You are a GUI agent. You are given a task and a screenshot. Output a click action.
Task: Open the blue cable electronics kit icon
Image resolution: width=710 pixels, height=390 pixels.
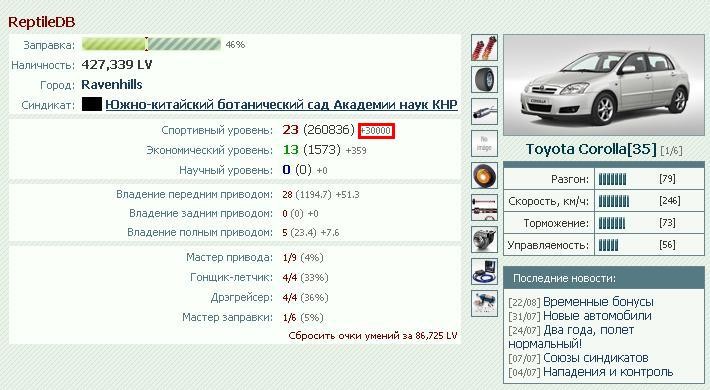(484, 271)
